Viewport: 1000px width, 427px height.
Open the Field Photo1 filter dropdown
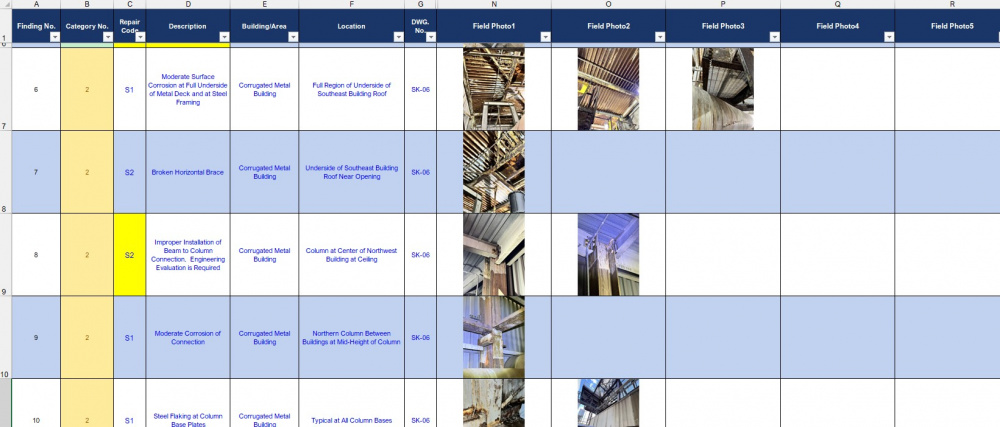point(545,38)
